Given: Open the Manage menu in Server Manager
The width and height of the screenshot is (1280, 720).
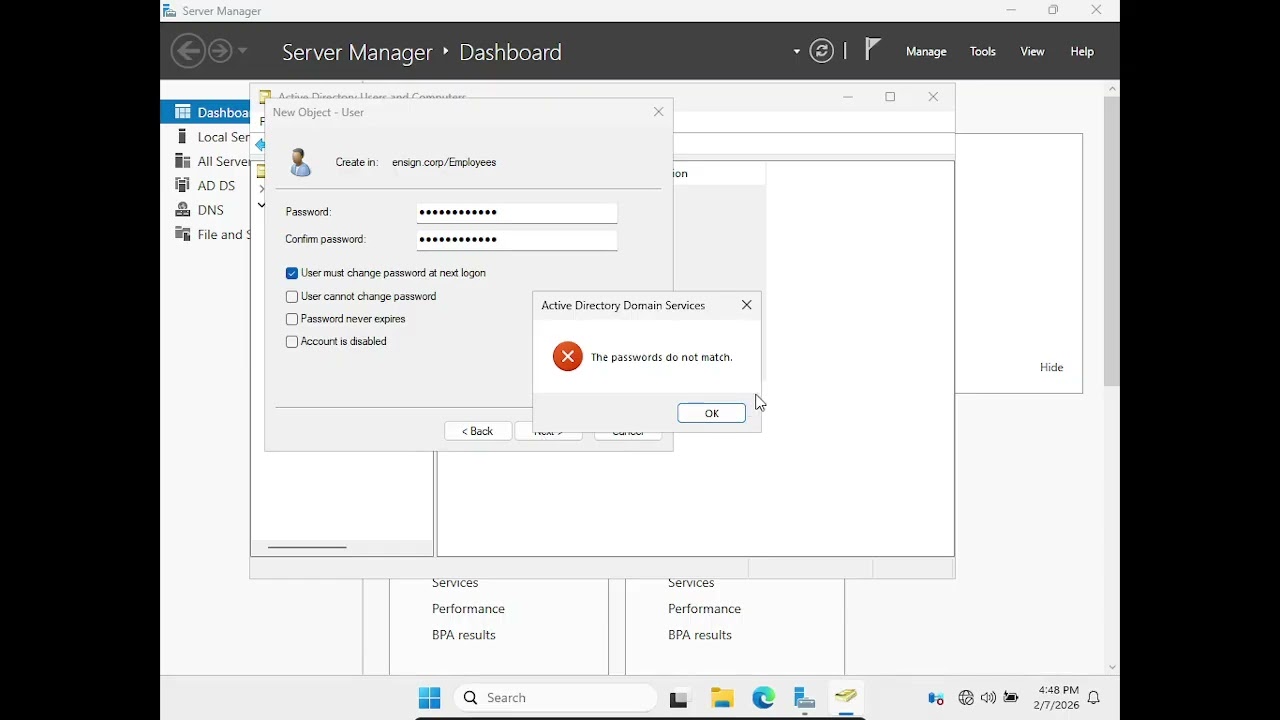Looking at the screenshot, I should tap(926, 51).
